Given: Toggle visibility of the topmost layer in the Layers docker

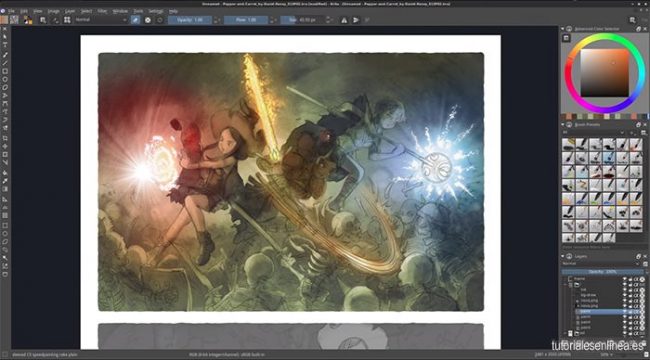Looking at the screenshot, I should coord(625,279).
